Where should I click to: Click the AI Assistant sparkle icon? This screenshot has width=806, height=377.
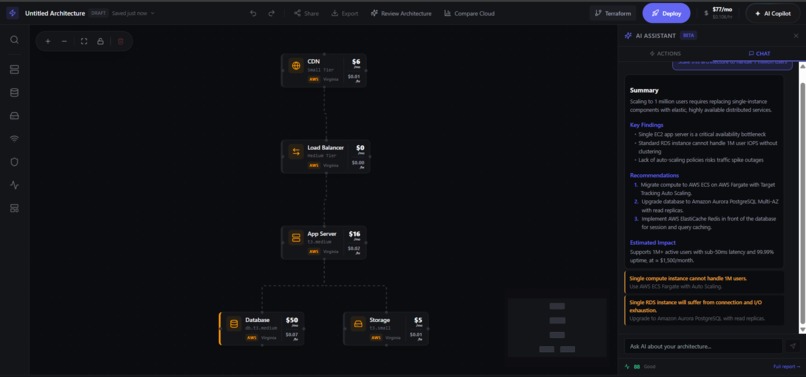pyautogui.click(x=628, y=36)
